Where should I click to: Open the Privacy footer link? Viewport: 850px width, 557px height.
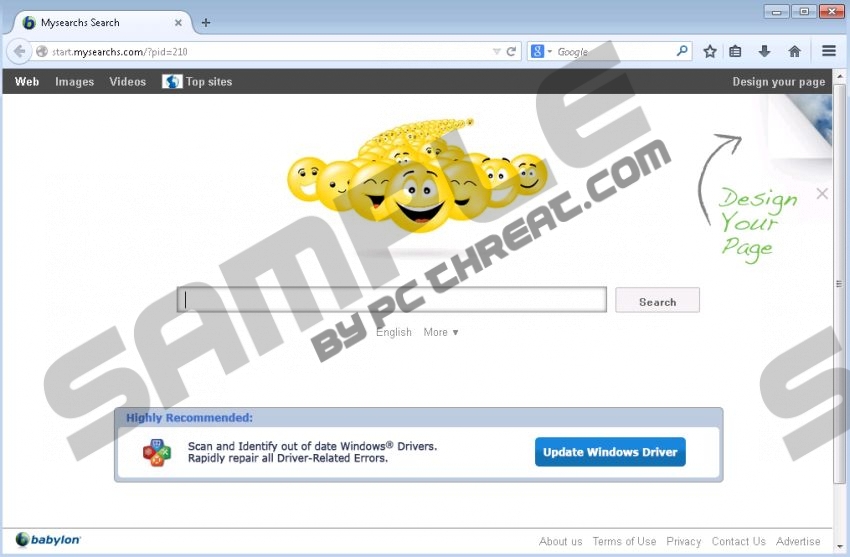pyautogui.click(x=684, y=541)
